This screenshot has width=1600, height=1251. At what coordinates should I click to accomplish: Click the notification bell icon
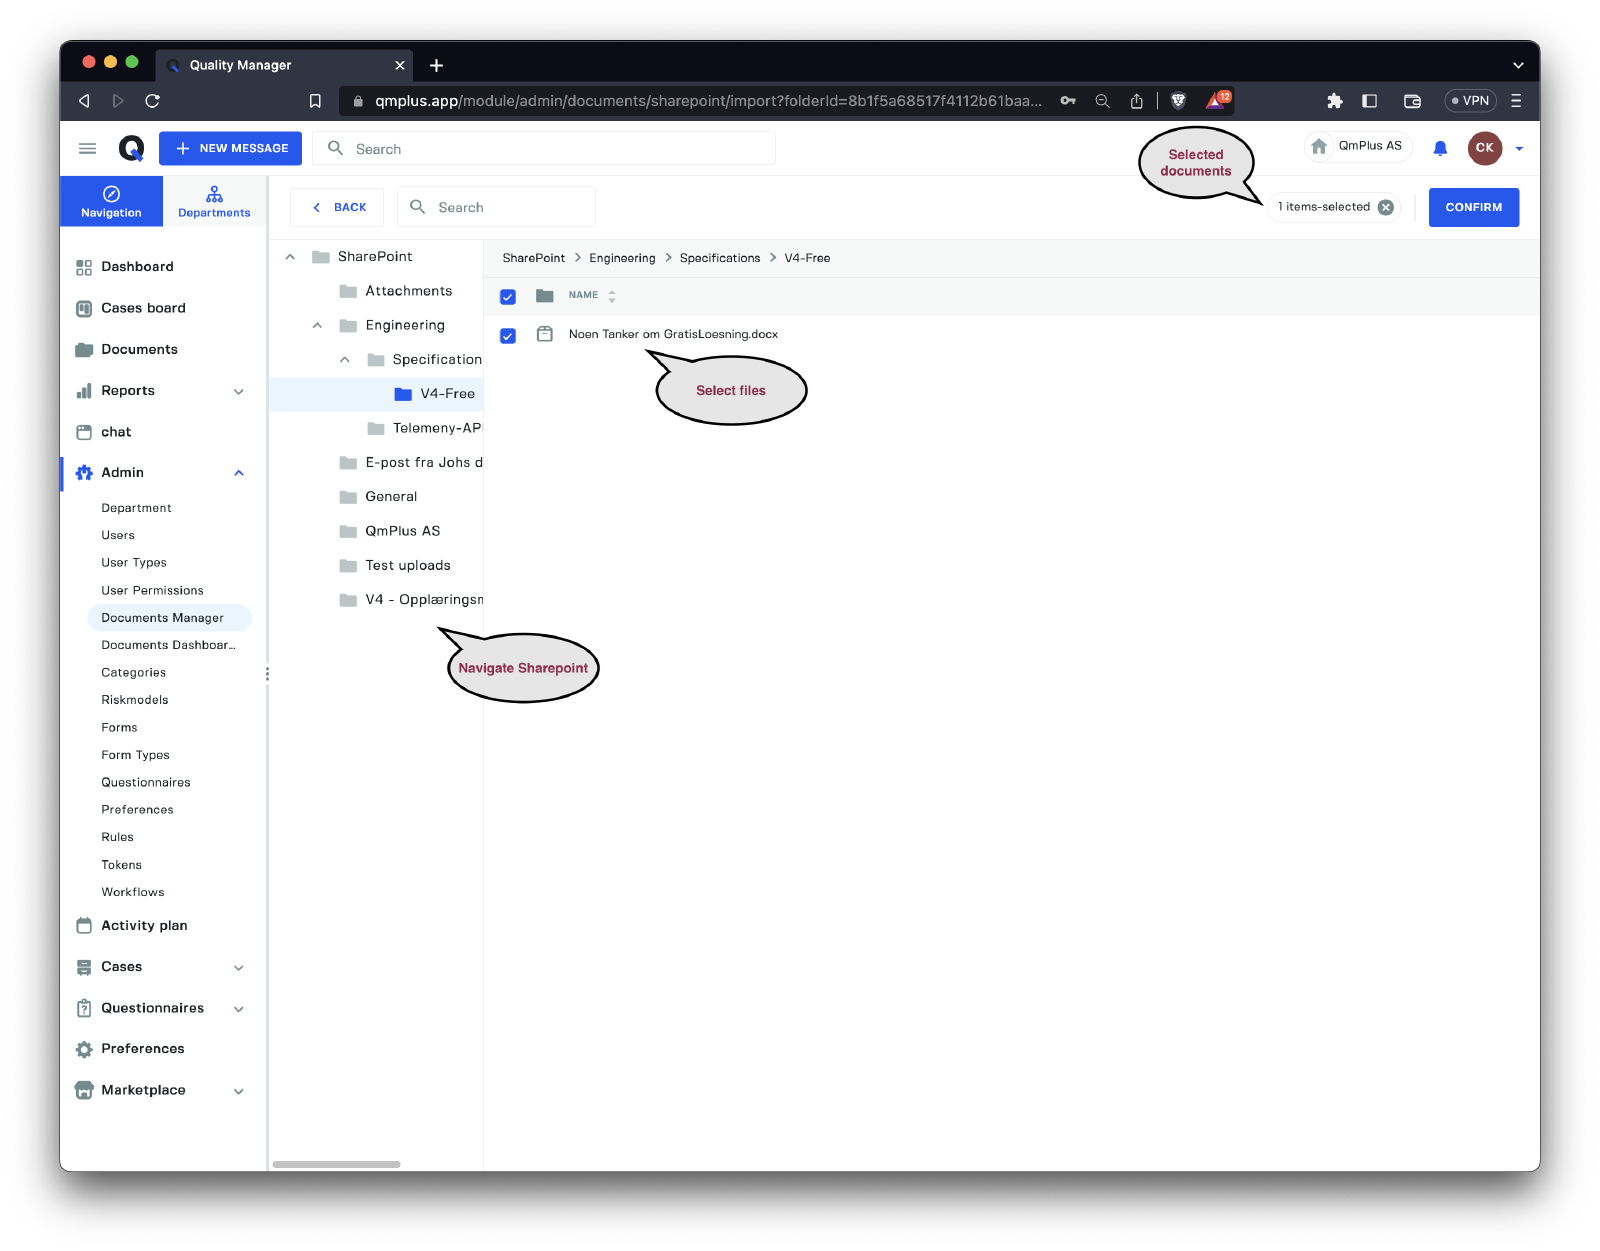click(x=1440, y=148)
